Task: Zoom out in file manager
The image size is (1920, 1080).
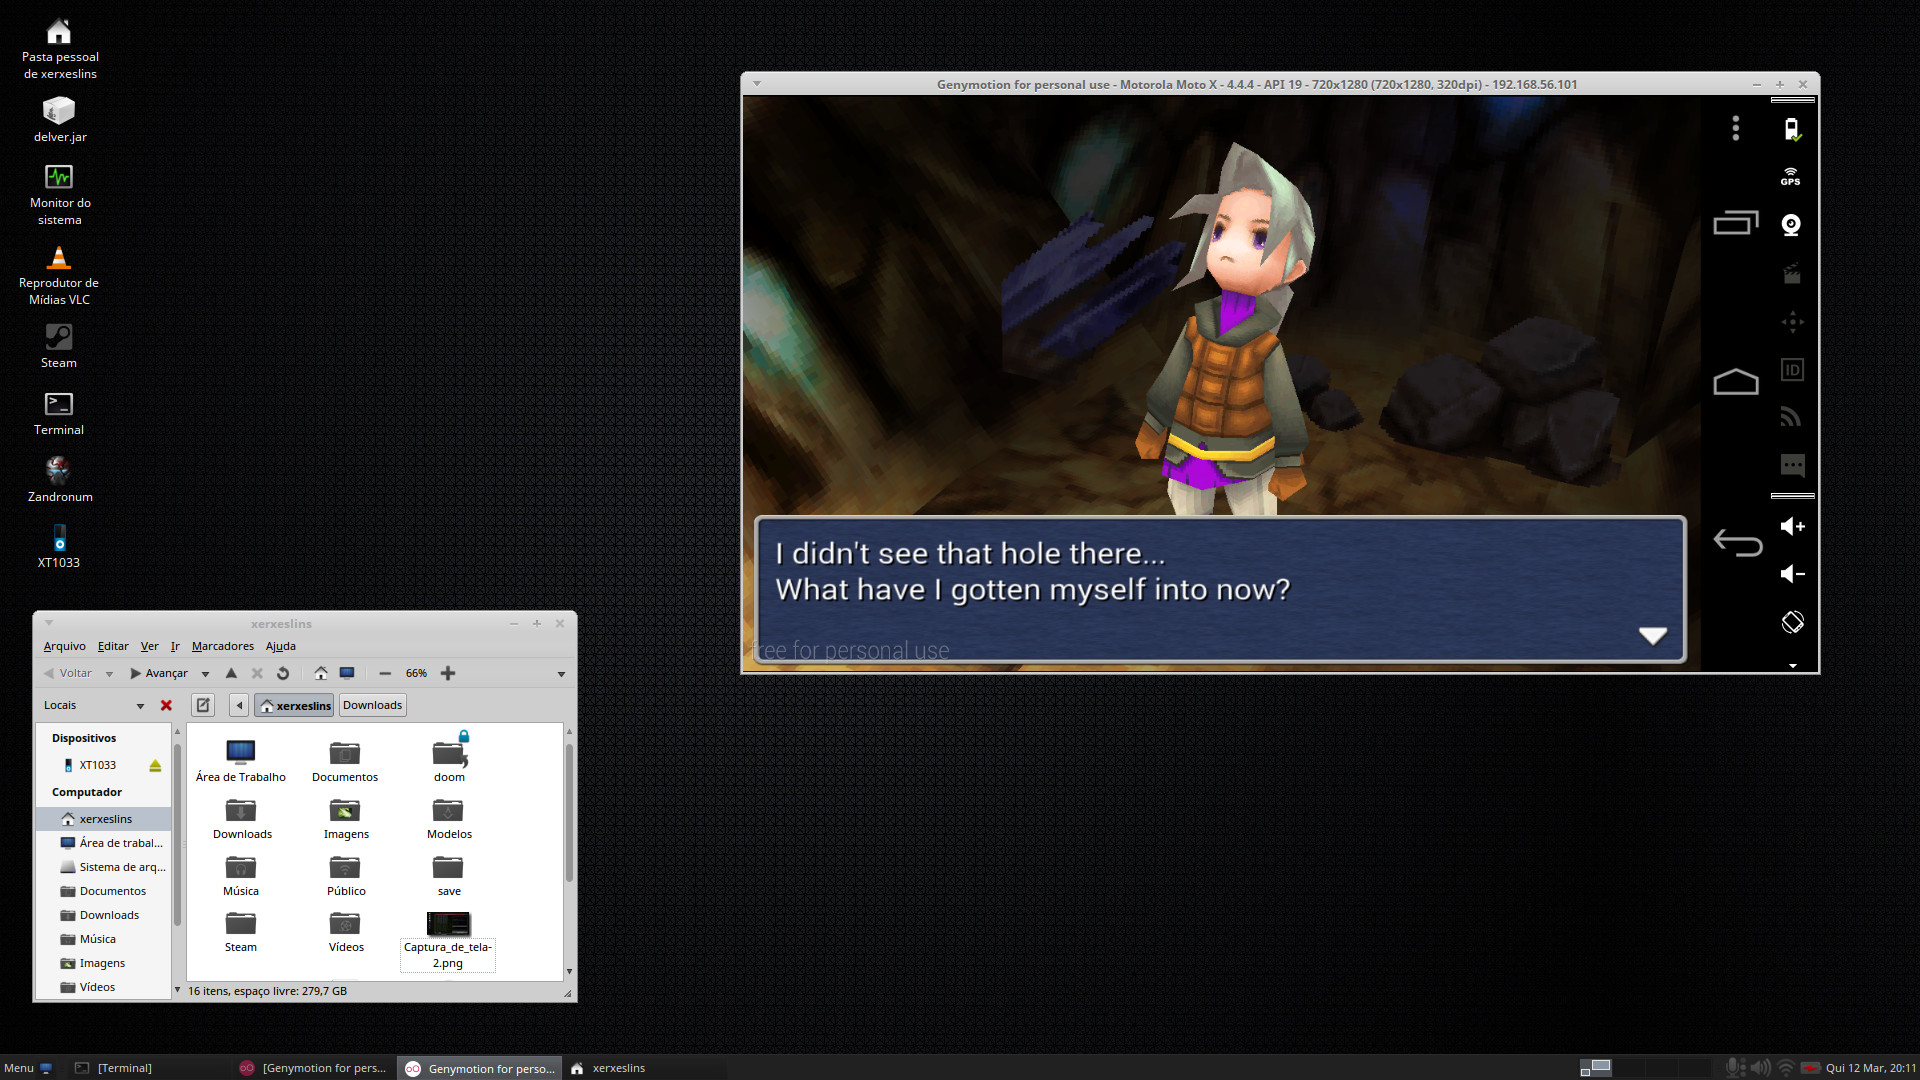Action: pos(385,673)
